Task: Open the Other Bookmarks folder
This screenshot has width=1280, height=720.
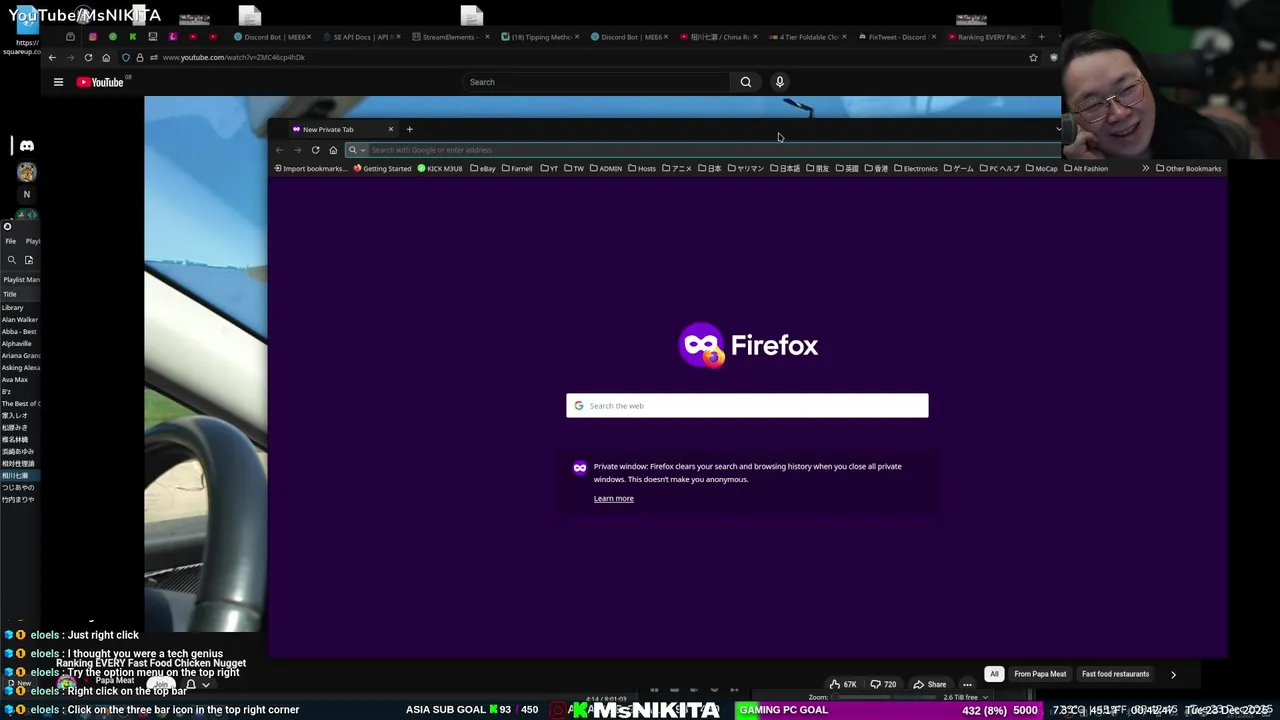Action: click(1188, 168)
